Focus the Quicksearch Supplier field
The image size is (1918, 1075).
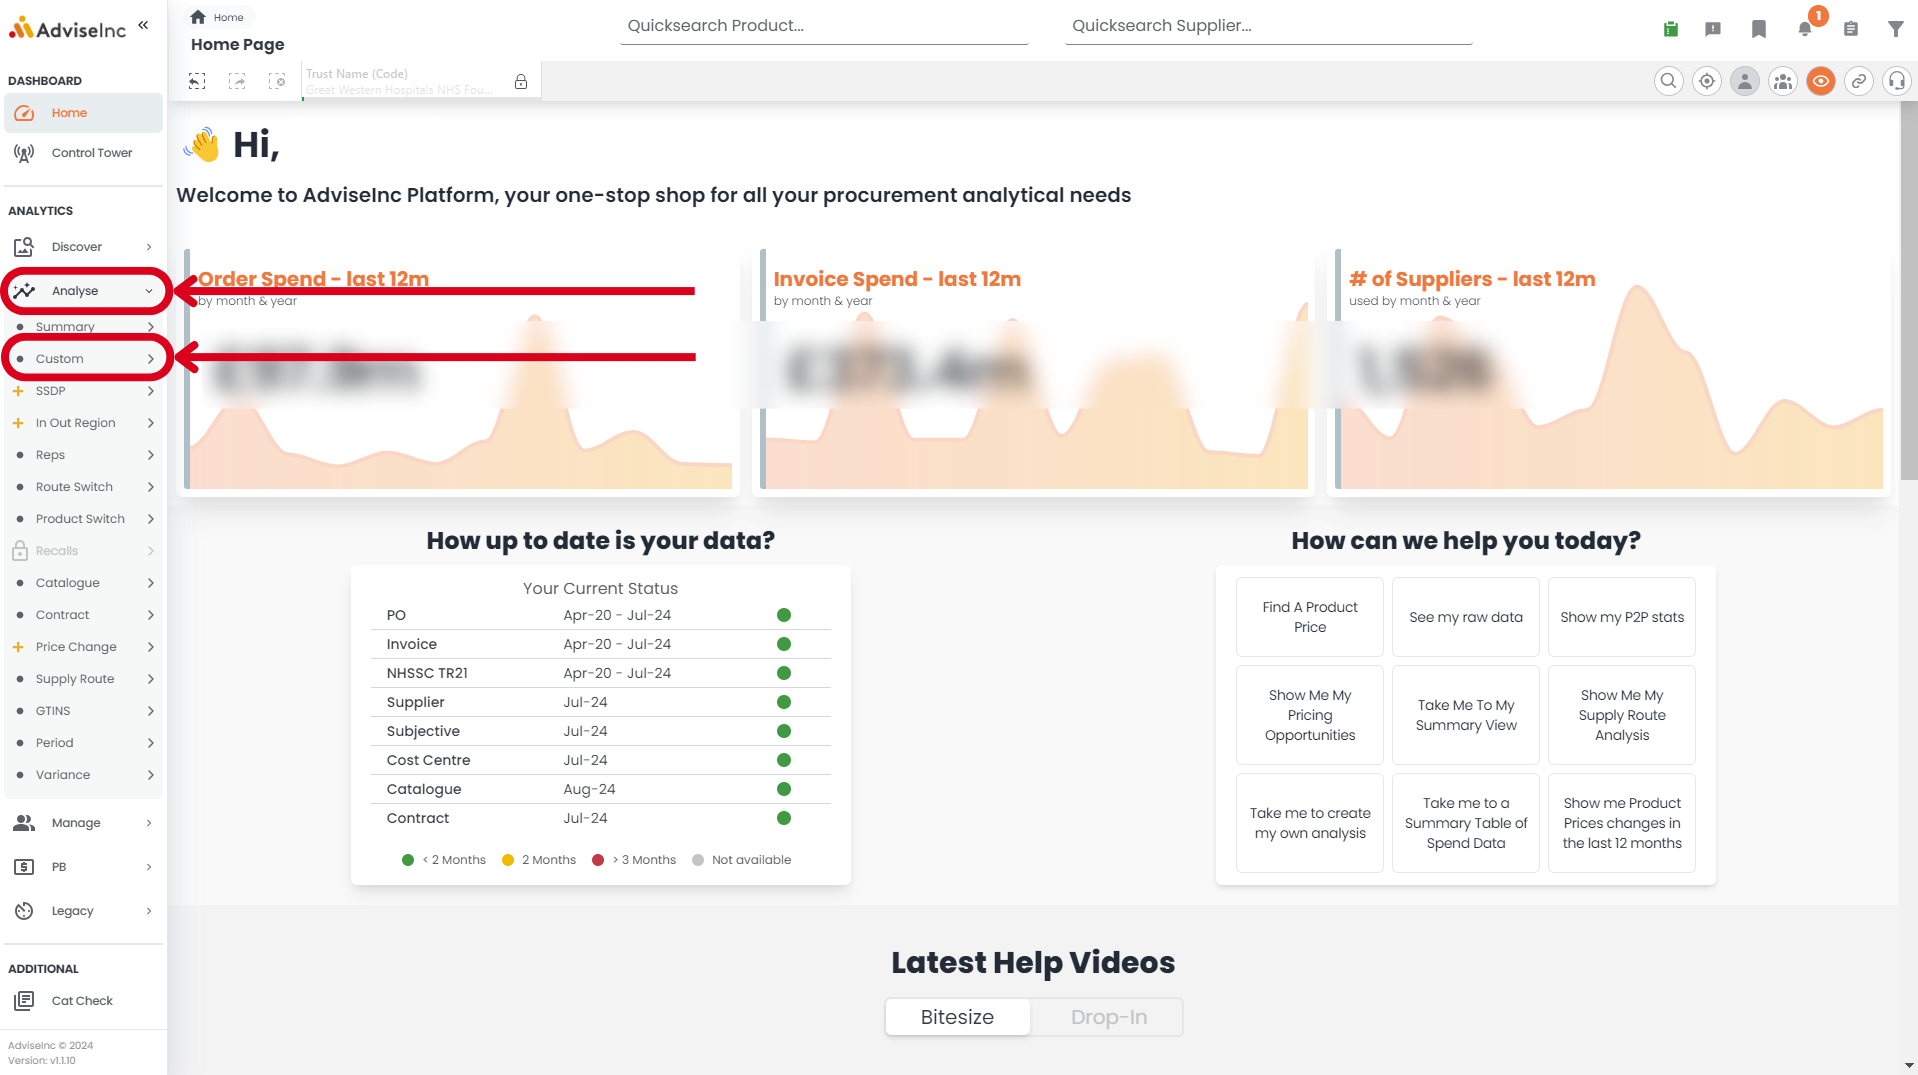(x=1268, y=27)
